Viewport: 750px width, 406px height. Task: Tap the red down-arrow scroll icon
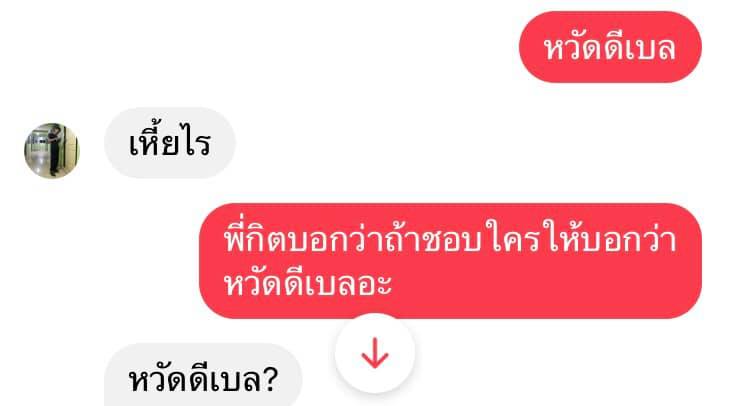click(x=375, y=353)
